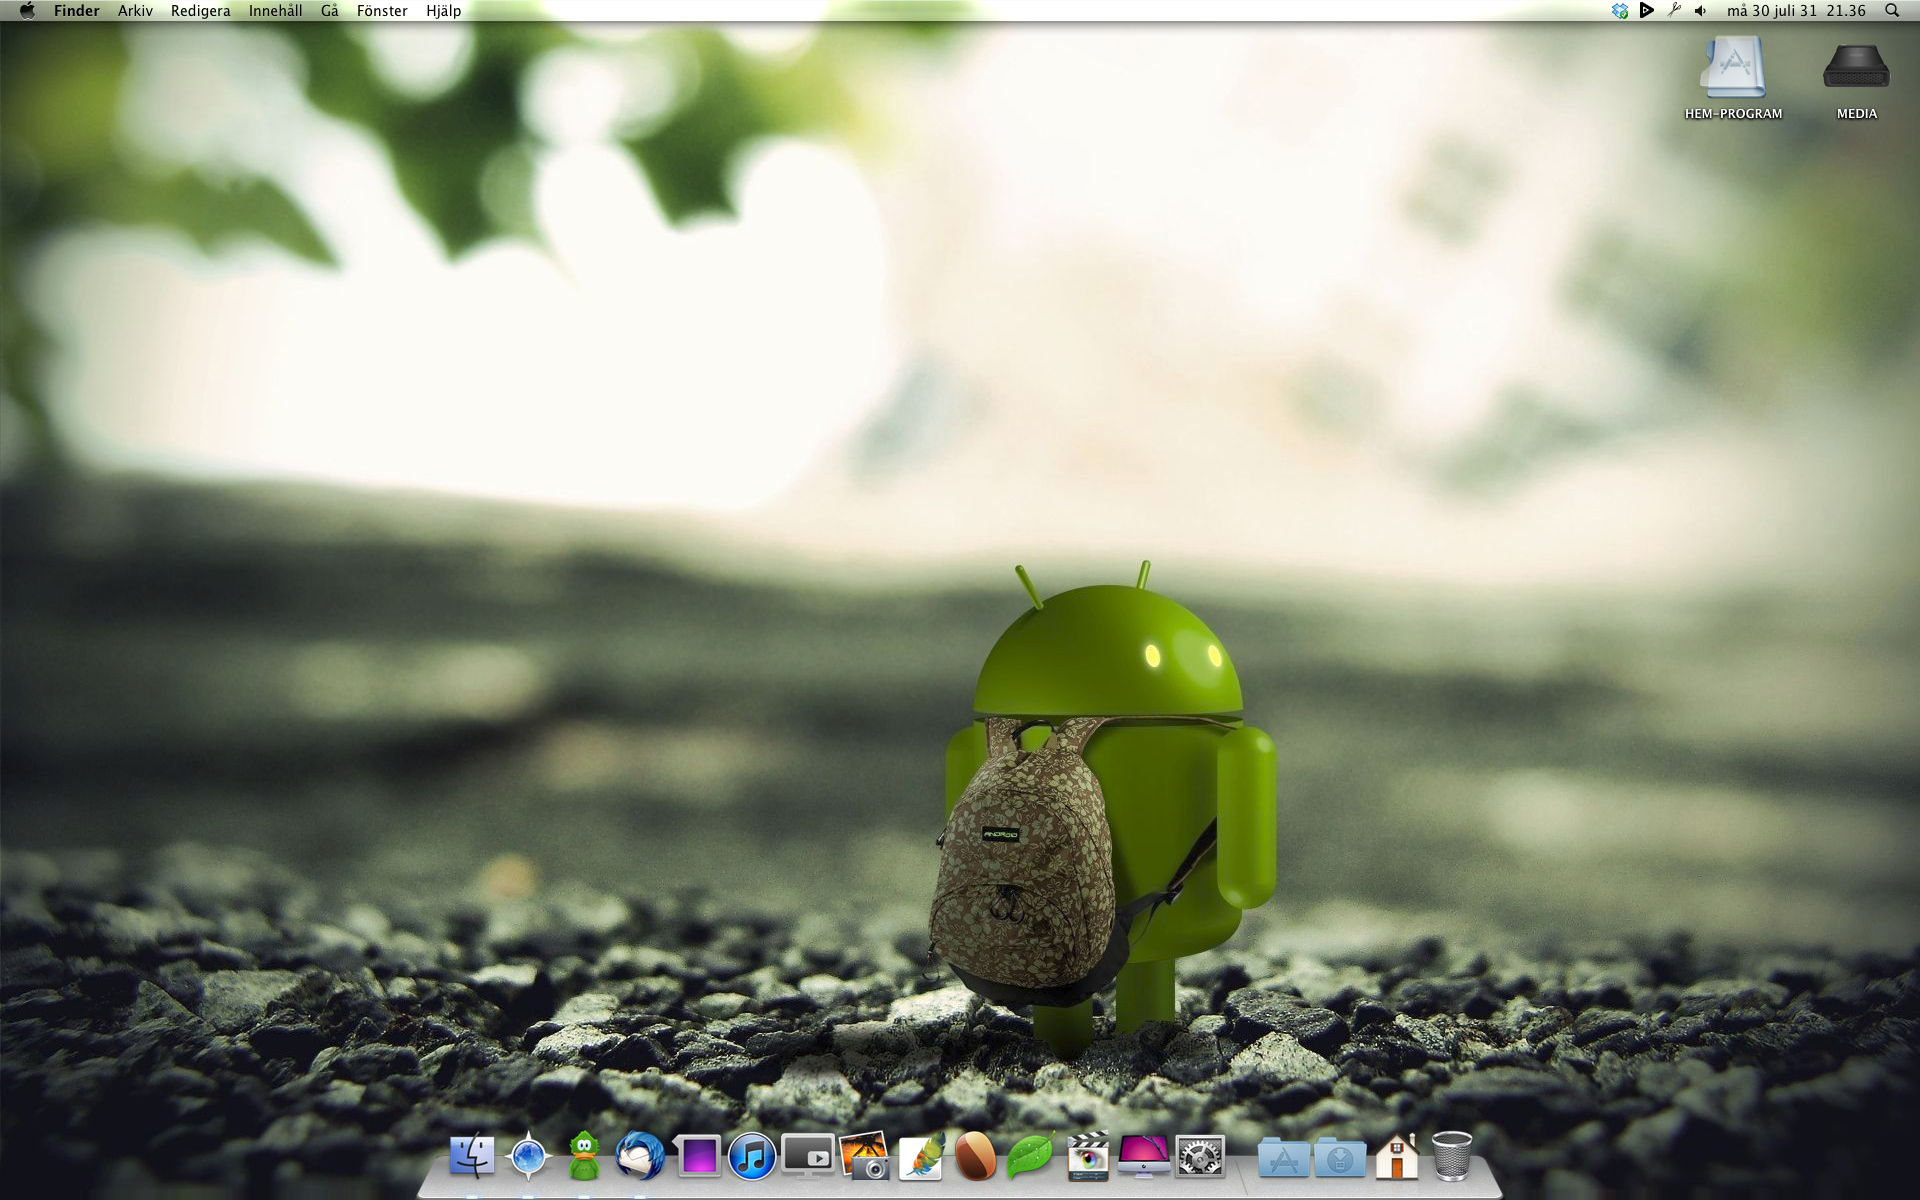
Task: Launch iPhoto from the Dock
Action: click(x=864, y=1156)
